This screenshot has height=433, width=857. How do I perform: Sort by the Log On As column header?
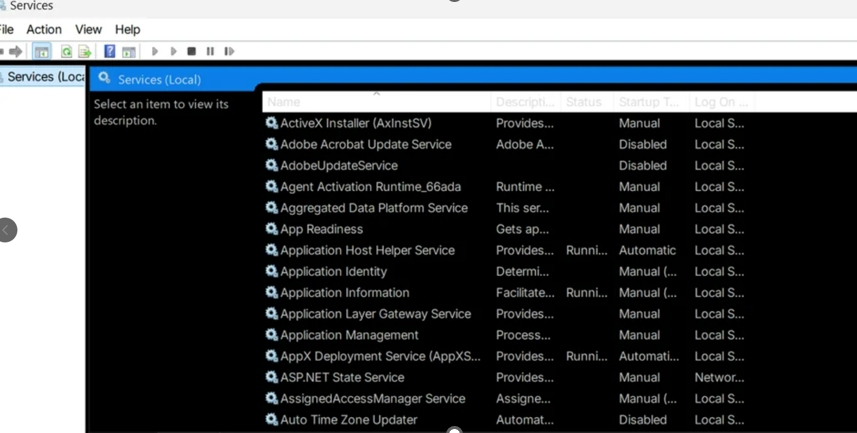pos(721,102)
